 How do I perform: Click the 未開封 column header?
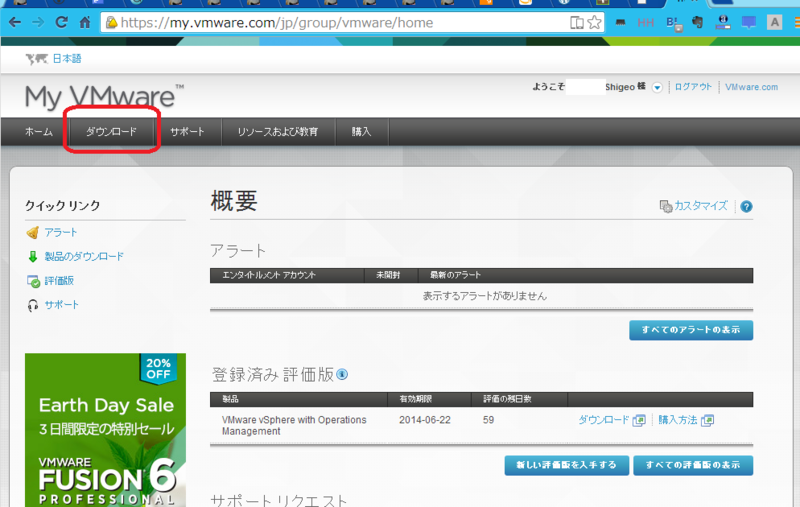[388, 275]
